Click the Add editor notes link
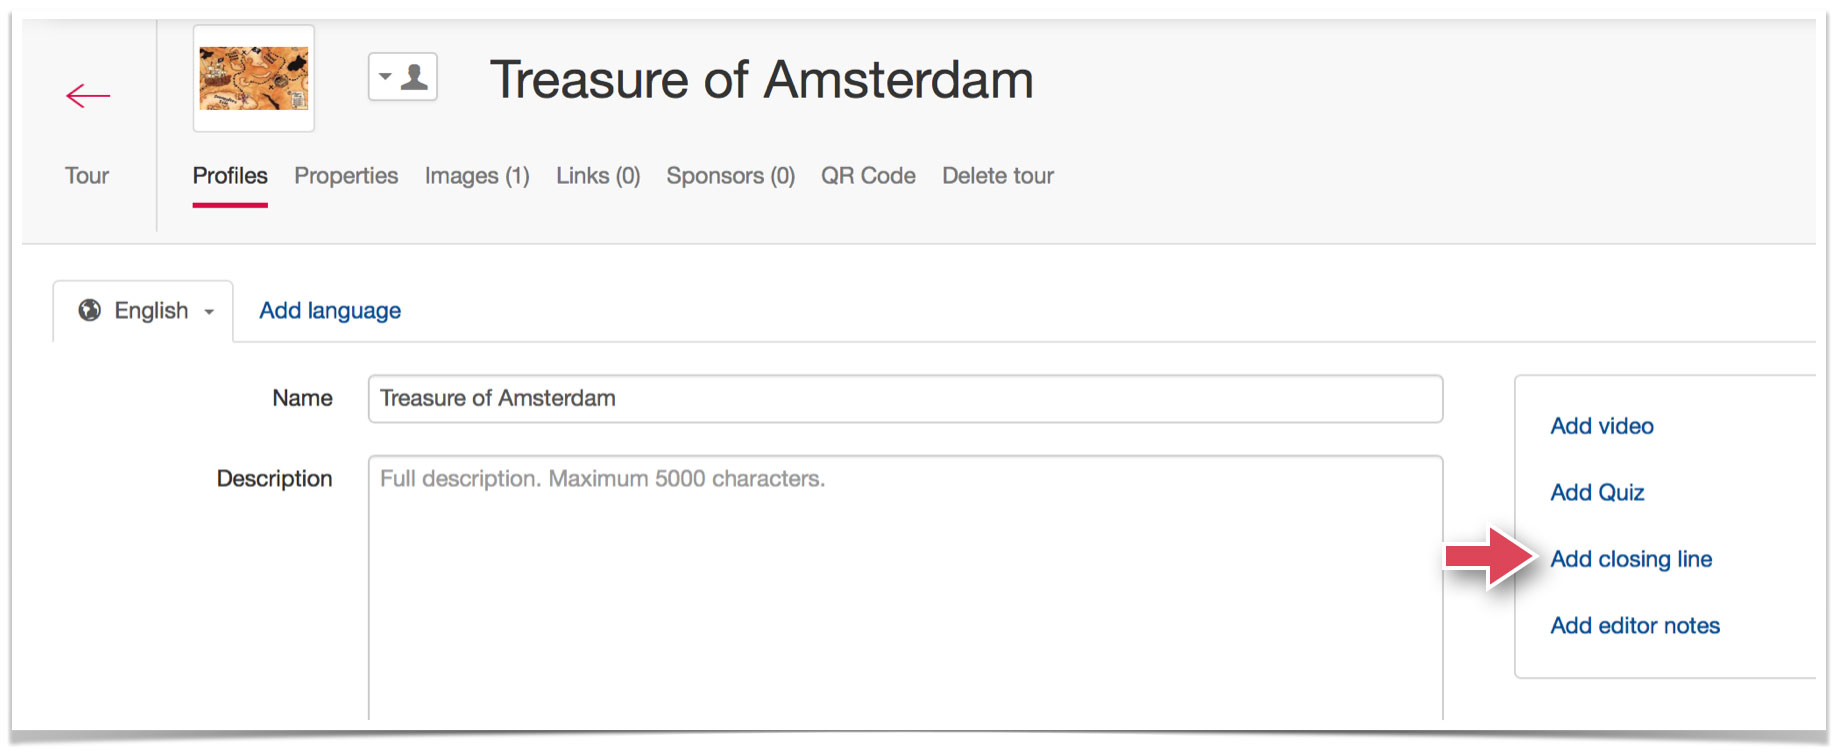 pyautogui.click(x=1635, y=626)
